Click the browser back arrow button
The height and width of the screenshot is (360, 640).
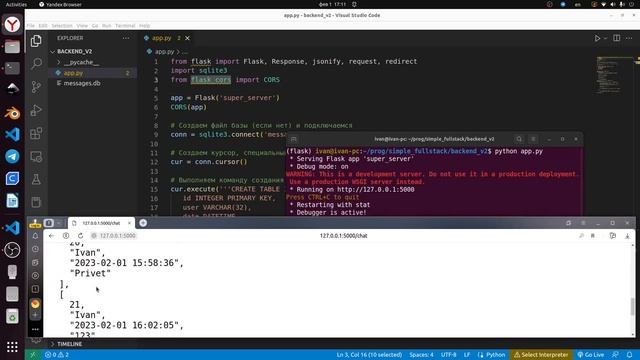(51, 236)
